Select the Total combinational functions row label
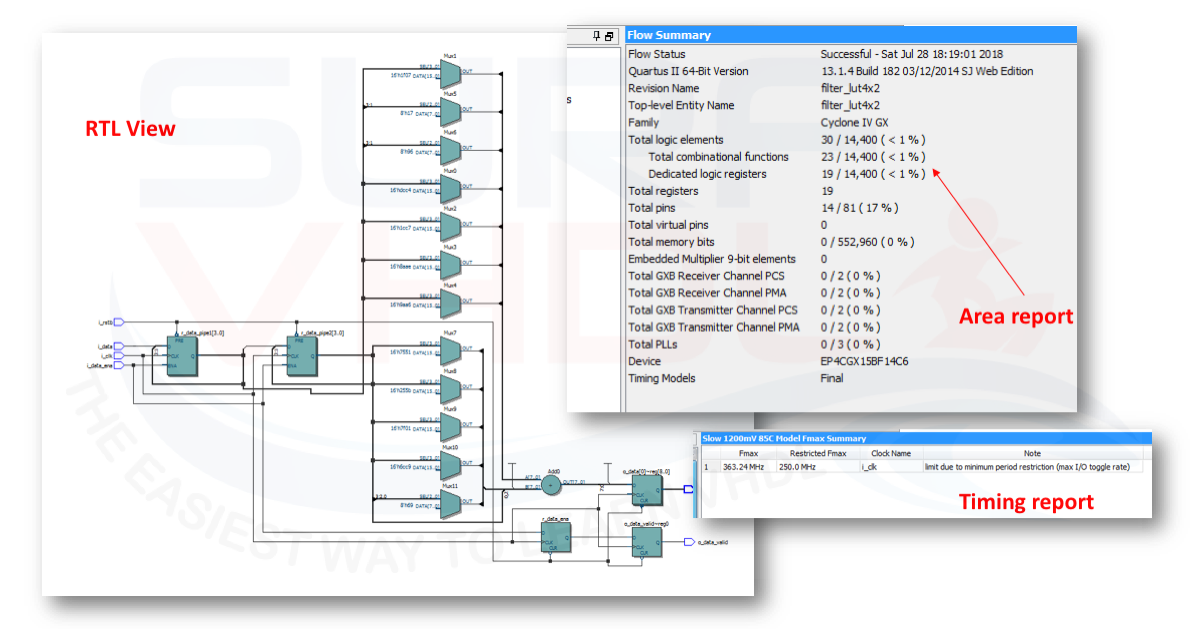The image size is (1200, 629). click(x=718, y=156)
